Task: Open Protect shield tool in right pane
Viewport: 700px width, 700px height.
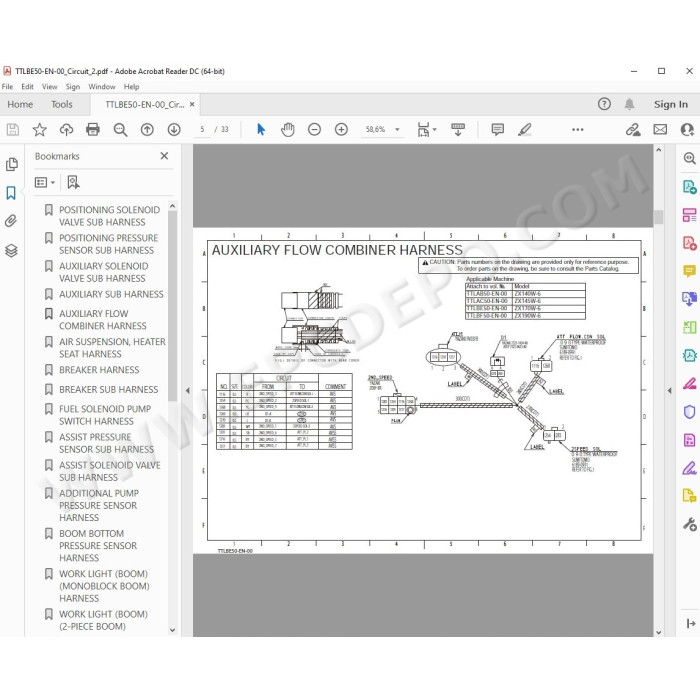Action: 689,412
